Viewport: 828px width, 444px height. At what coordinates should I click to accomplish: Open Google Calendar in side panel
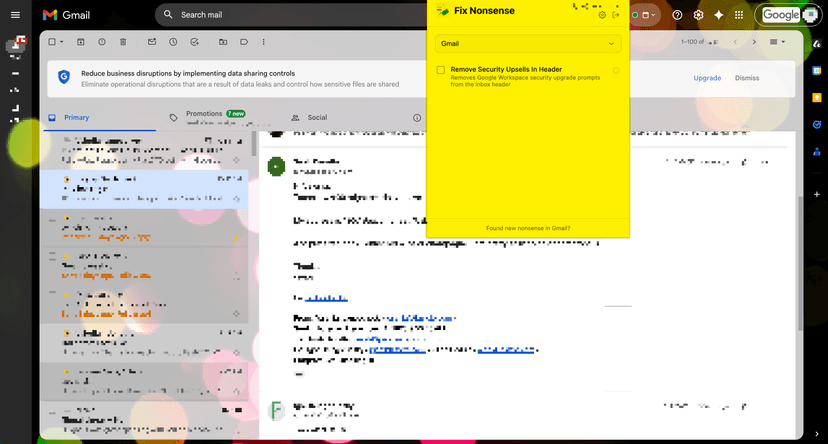pyautogui.click(x=816, y=70)
